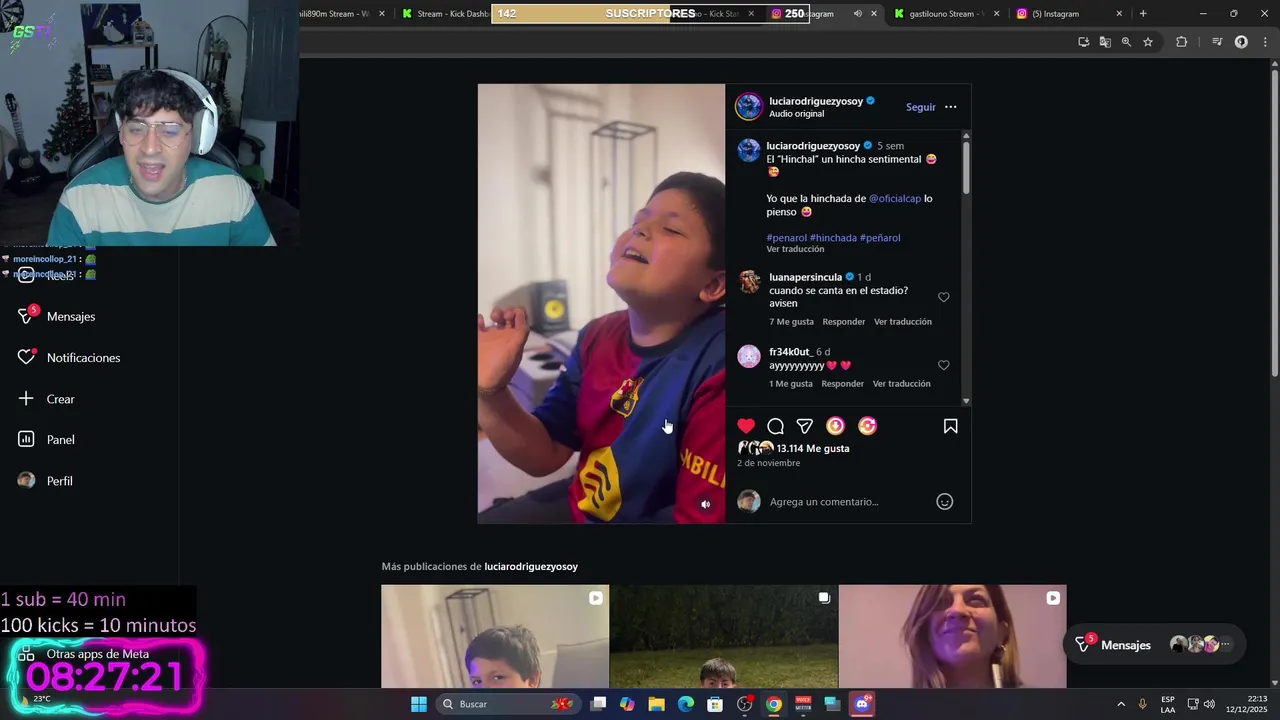Open the emoji picker in comment box

click(x=944, y=502)
